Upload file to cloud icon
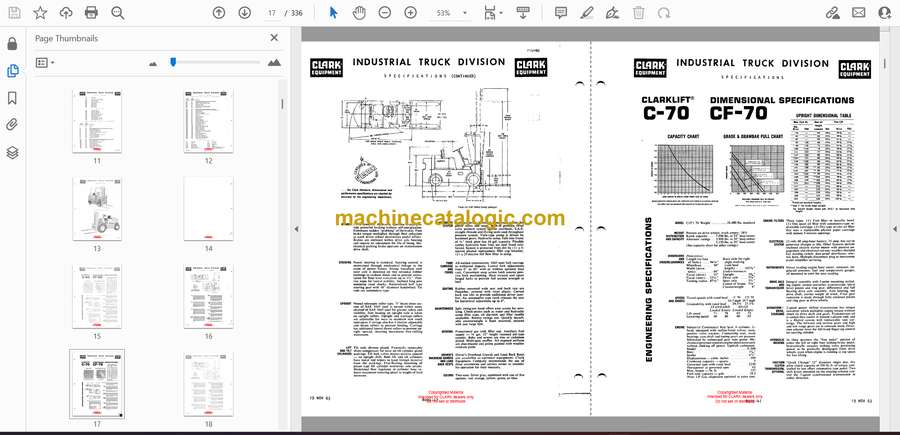 [66, 13]
